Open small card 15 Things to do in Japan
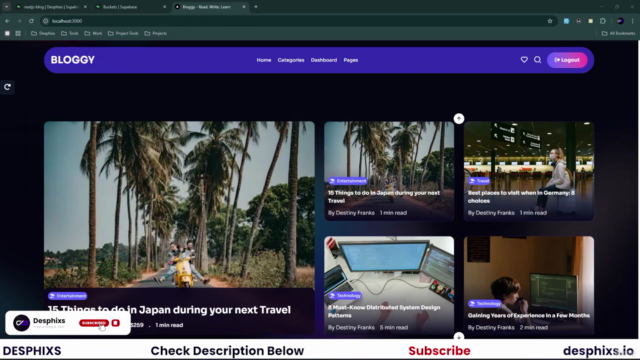The image size is (640, 360). tap(384, 197)
